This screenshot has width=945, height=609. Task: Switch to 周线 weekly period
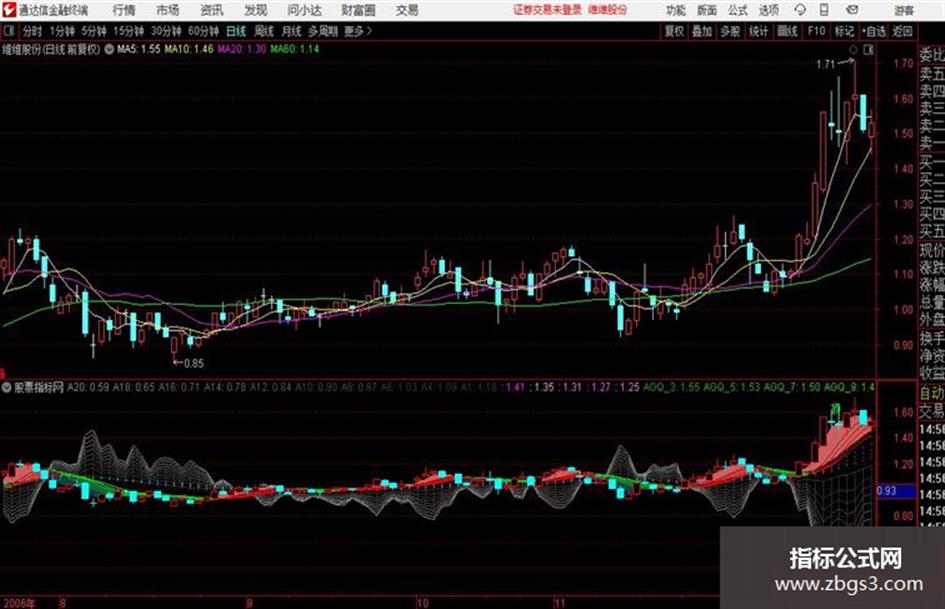coord(264,31)
